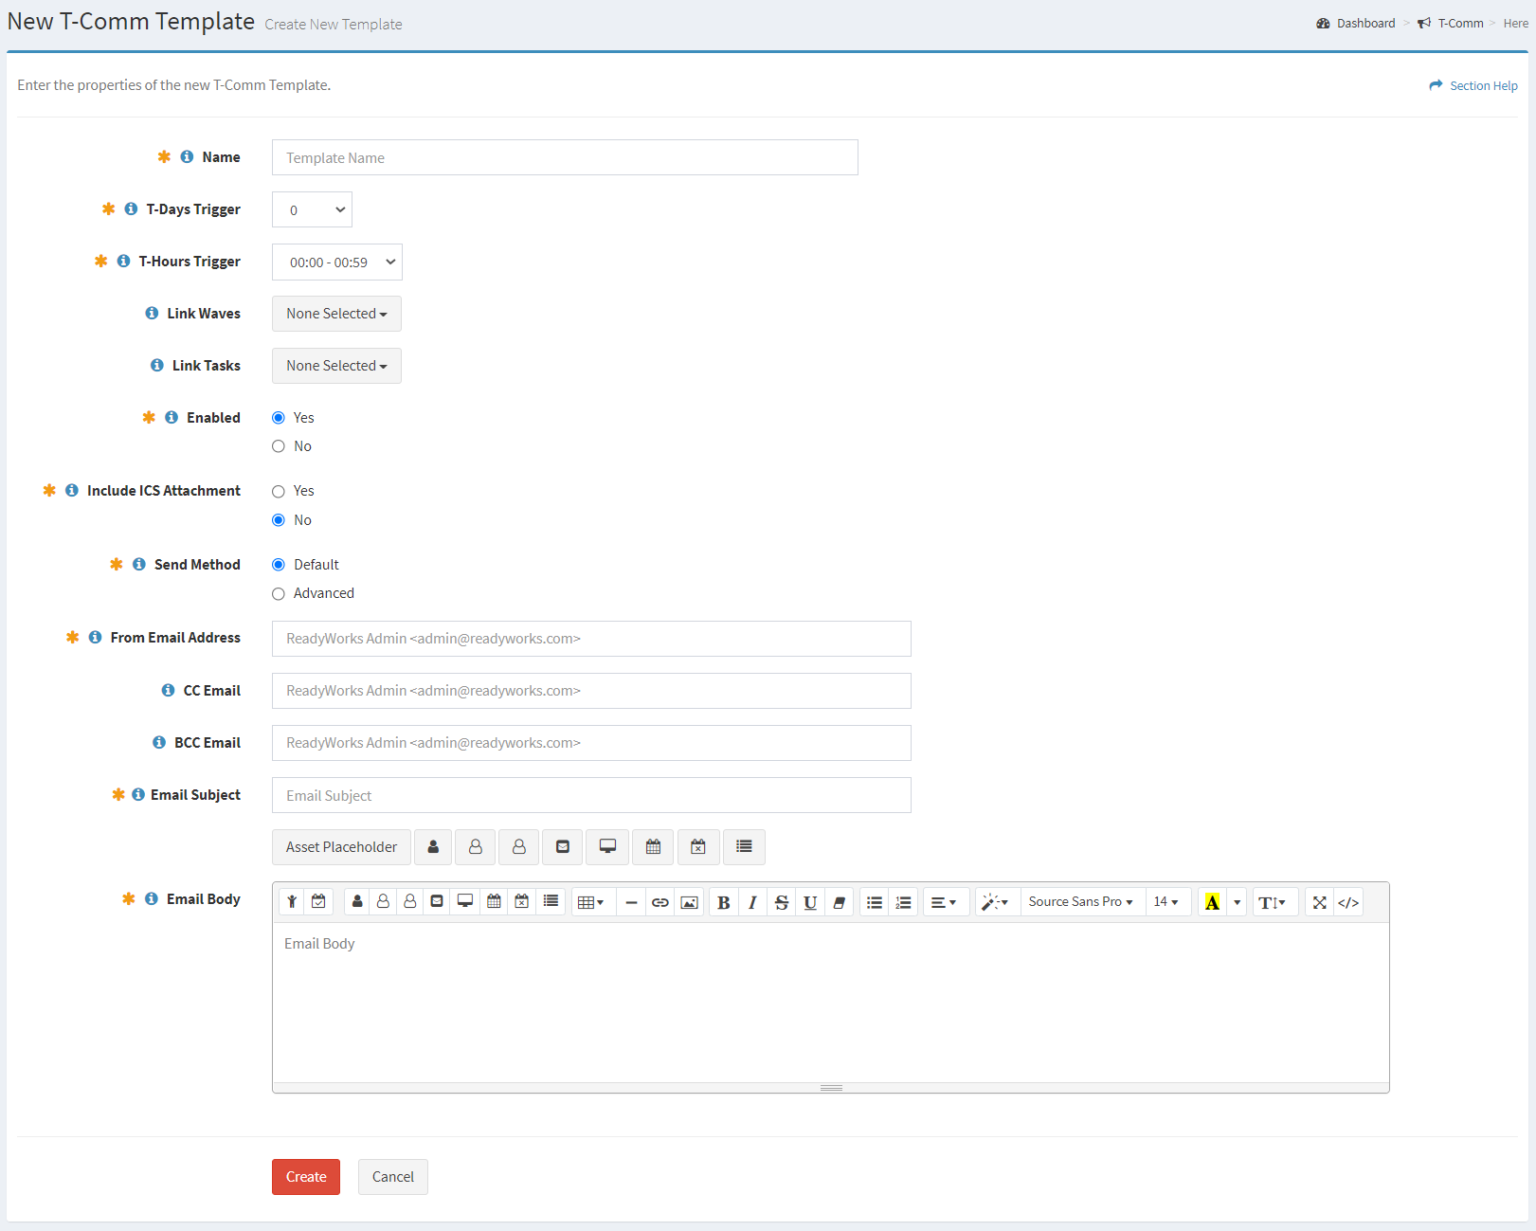Open the font family dropdown in the editor

pos(1081,901)
